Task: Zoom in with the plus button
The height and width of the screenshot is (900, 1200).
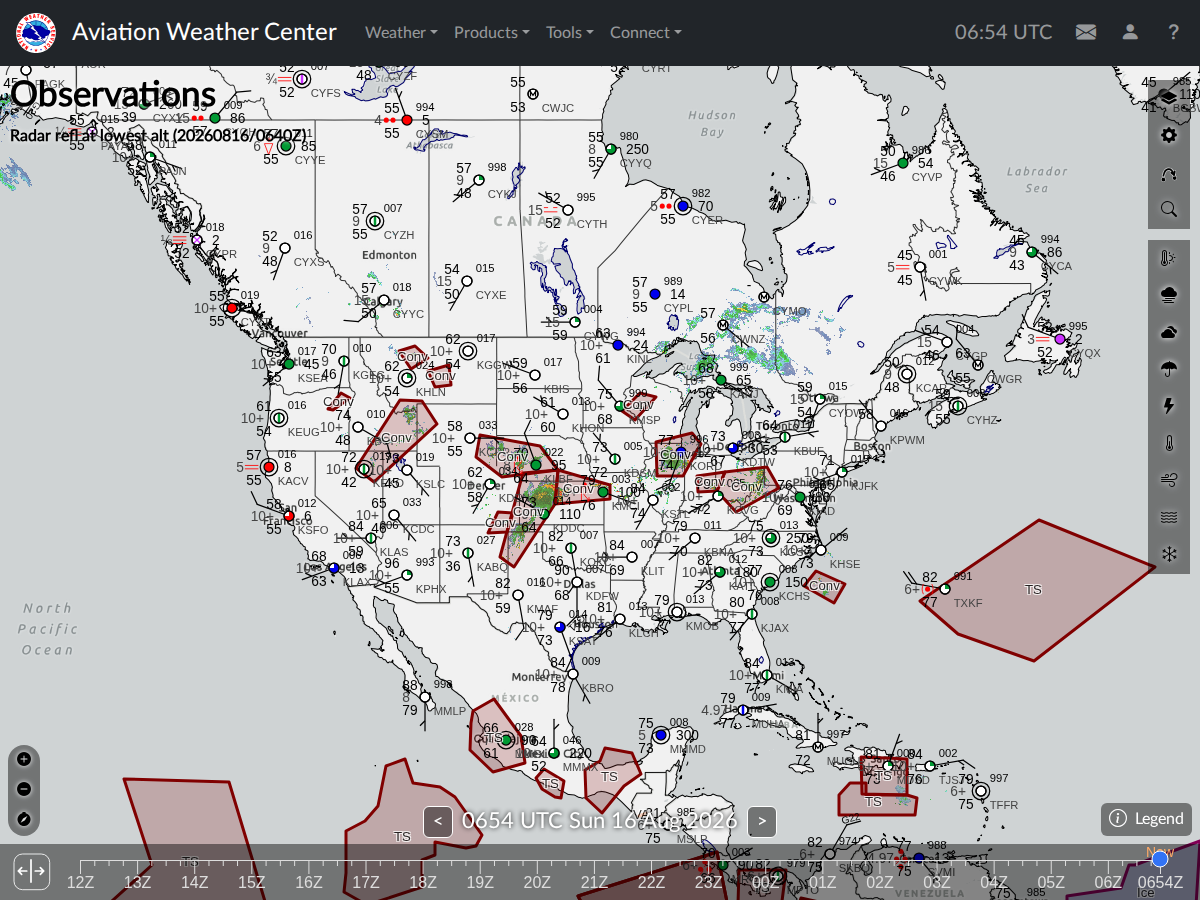Action: click(x=24, y=759)
